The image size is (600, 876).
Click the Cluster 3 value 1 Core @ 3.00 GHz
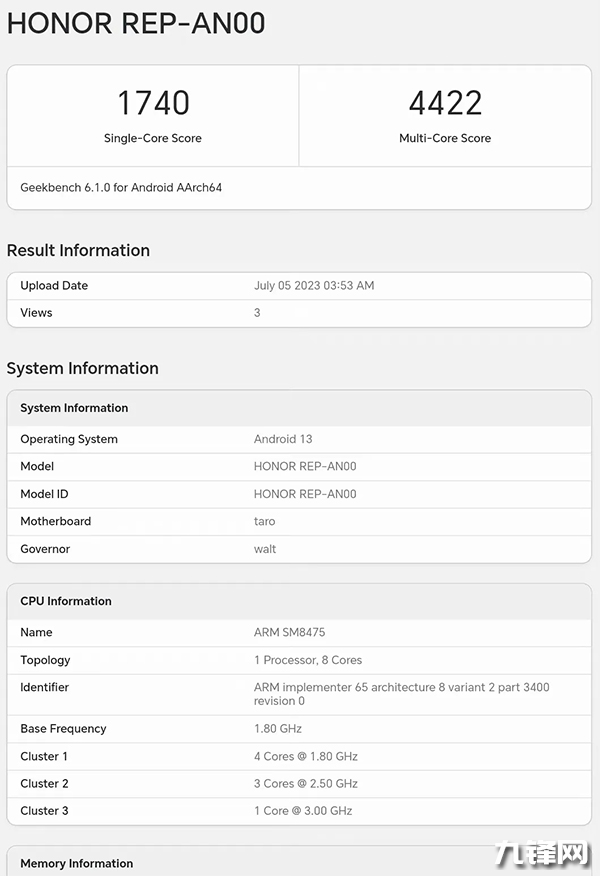point(303,810)
